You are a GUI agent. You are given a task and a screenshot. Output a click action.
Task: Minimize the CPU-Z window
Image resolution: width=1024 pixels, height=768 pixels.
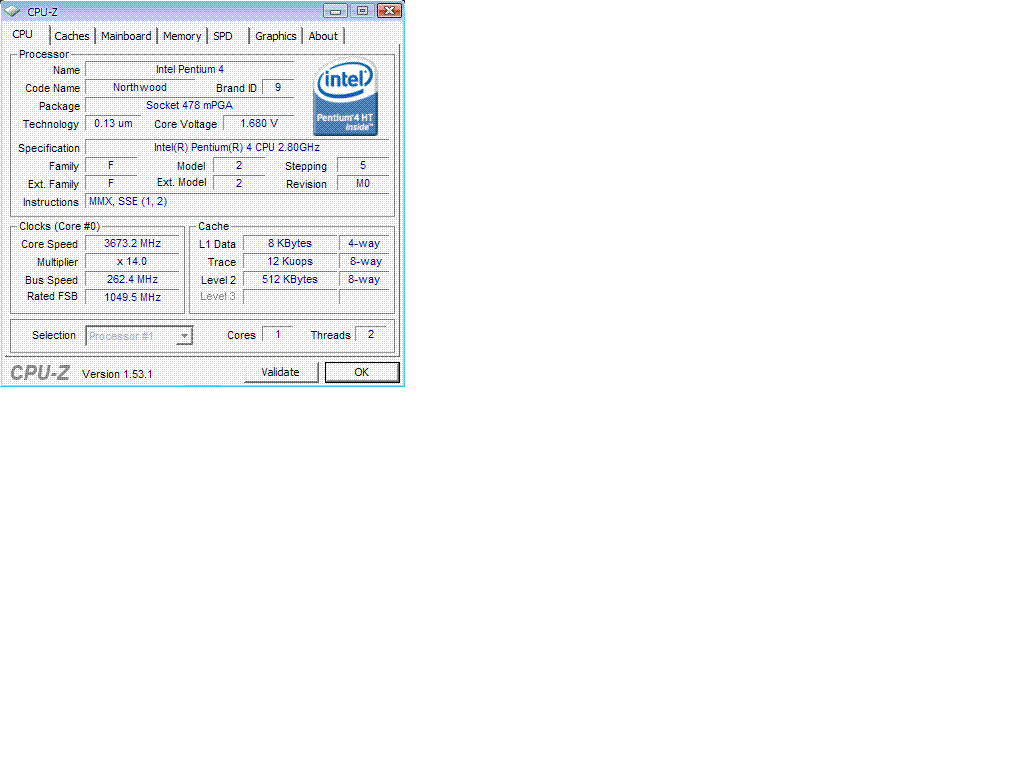point(335,10)
